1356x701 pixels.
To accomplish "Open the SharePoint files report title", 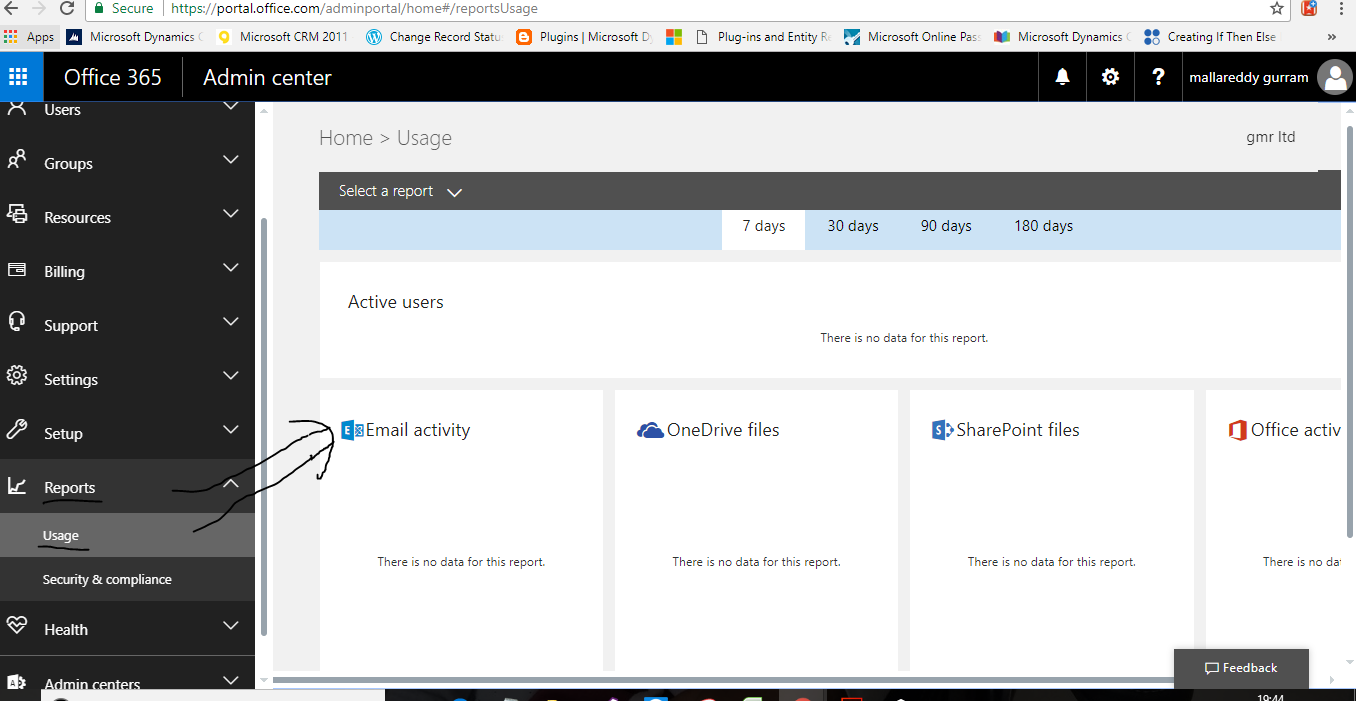I will click(1018, 430).
